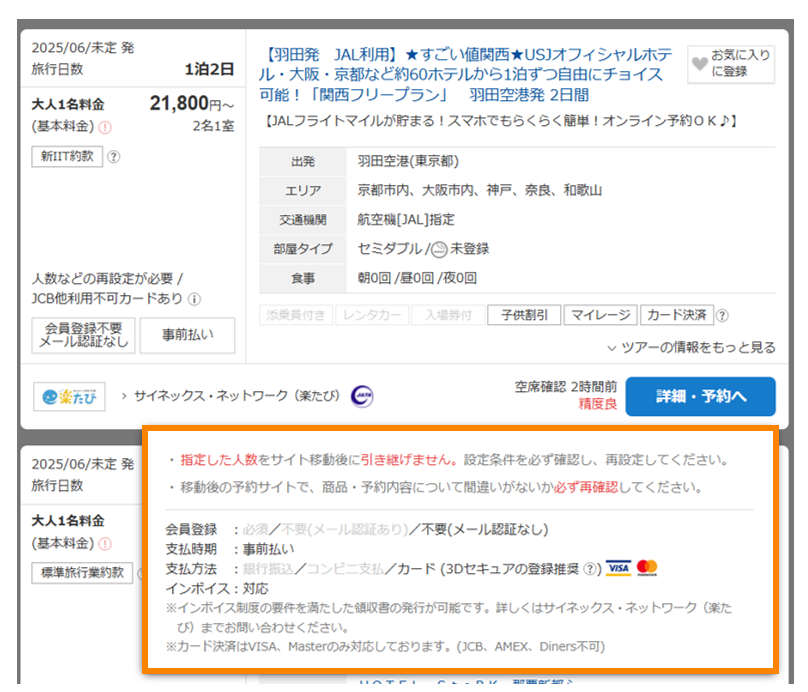Screen dimensions: 808x692
Task: Click red info icon beside 基本料金 in first card
Action: pos(105,127)
